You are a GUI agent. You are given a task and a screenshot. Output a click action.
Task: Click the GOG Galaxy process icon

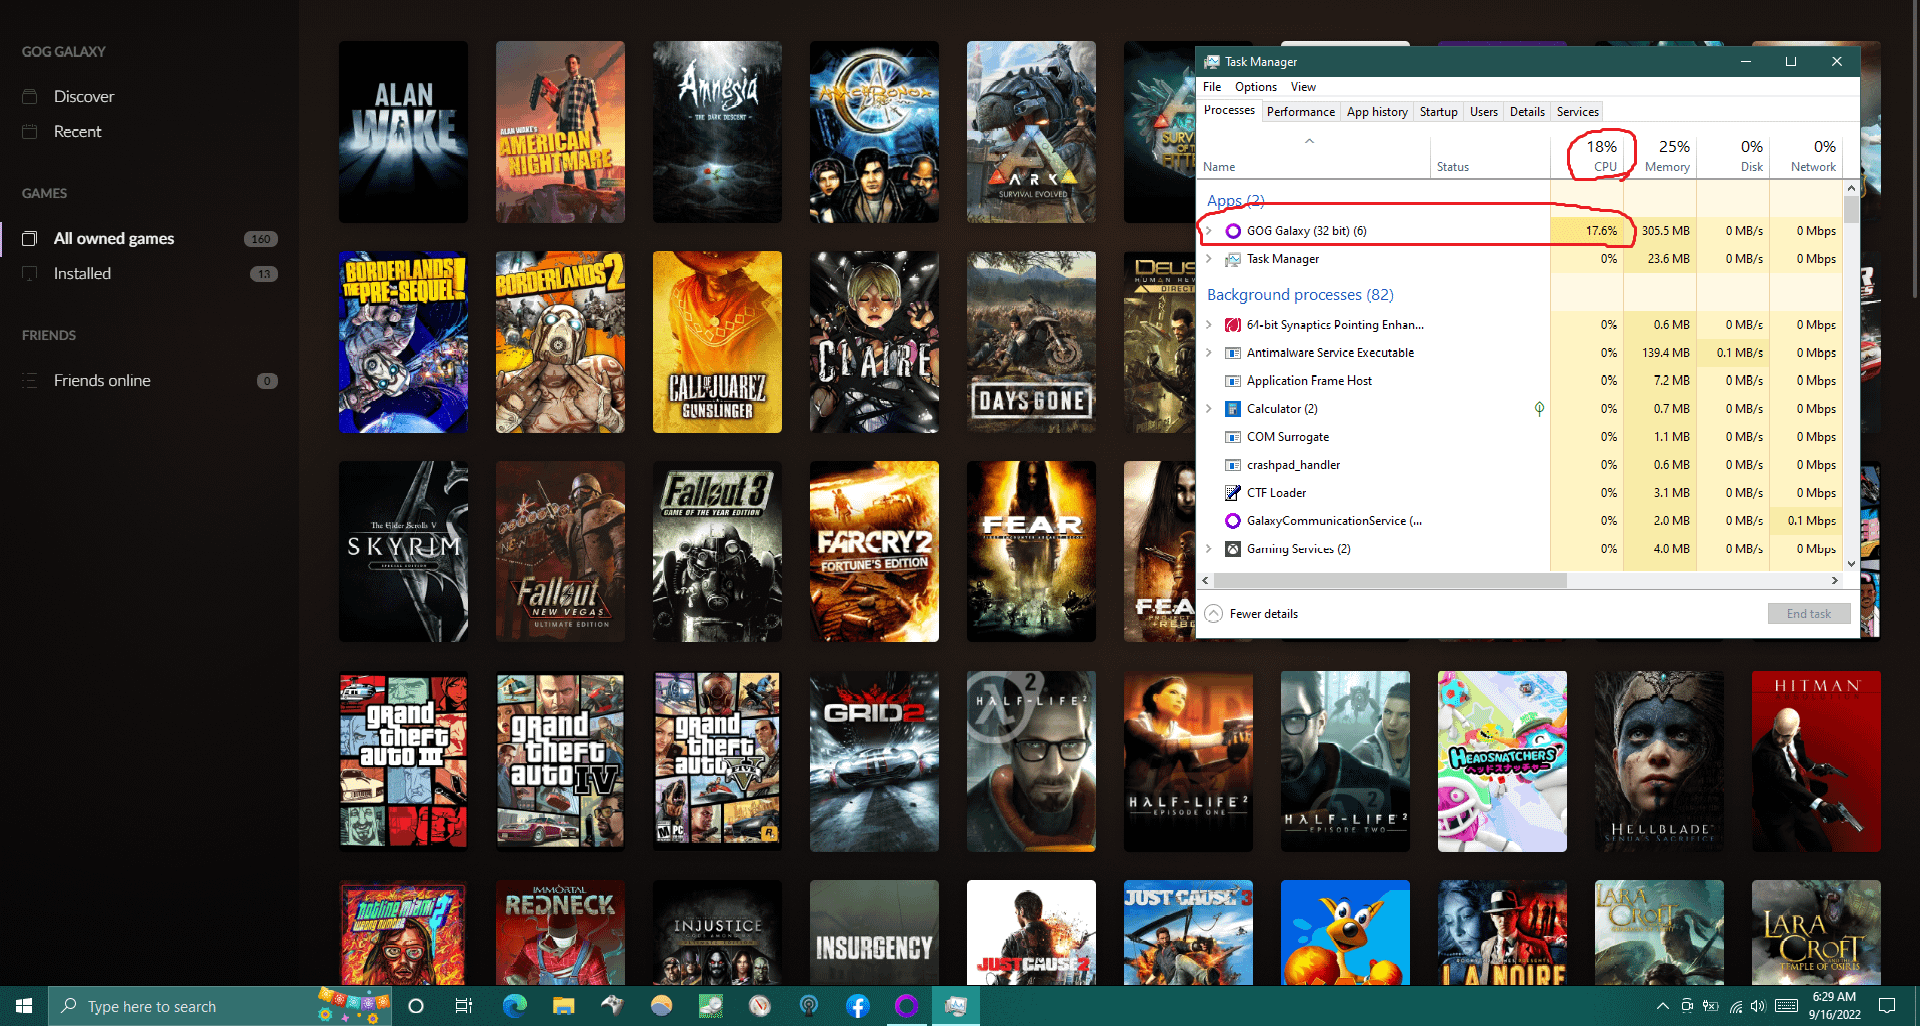point(1233,231)
